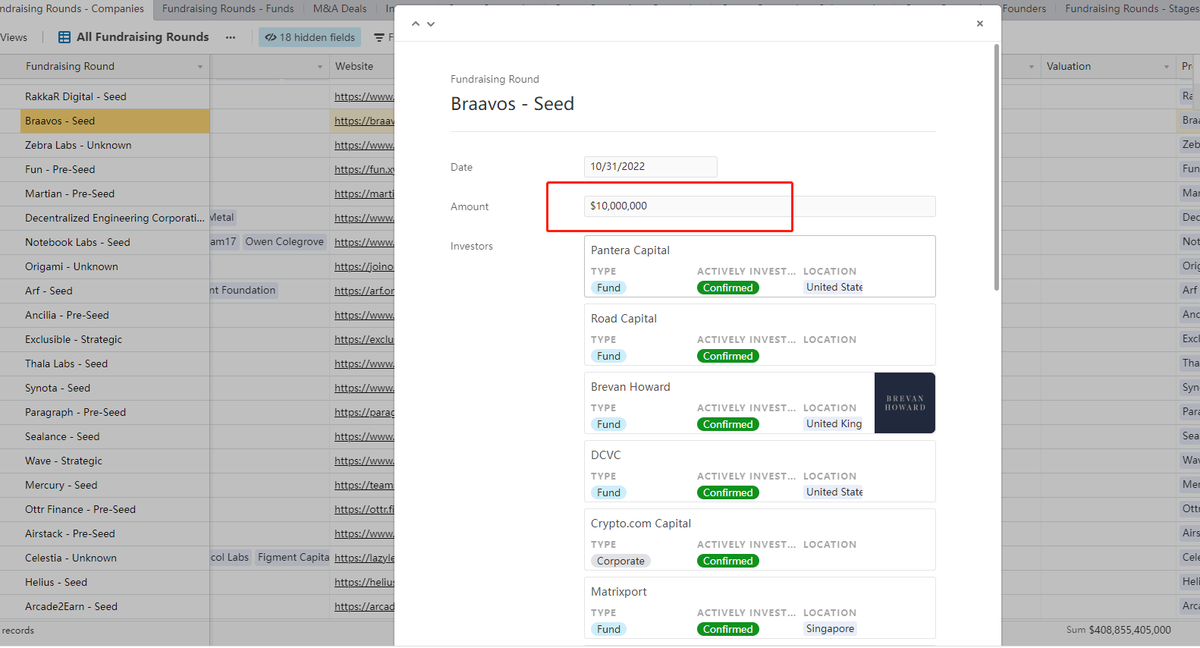Click the grid view icon beside All Fundraising Rounds
The height and width of the screenshot is (648, 1200).
coord(64,37)
